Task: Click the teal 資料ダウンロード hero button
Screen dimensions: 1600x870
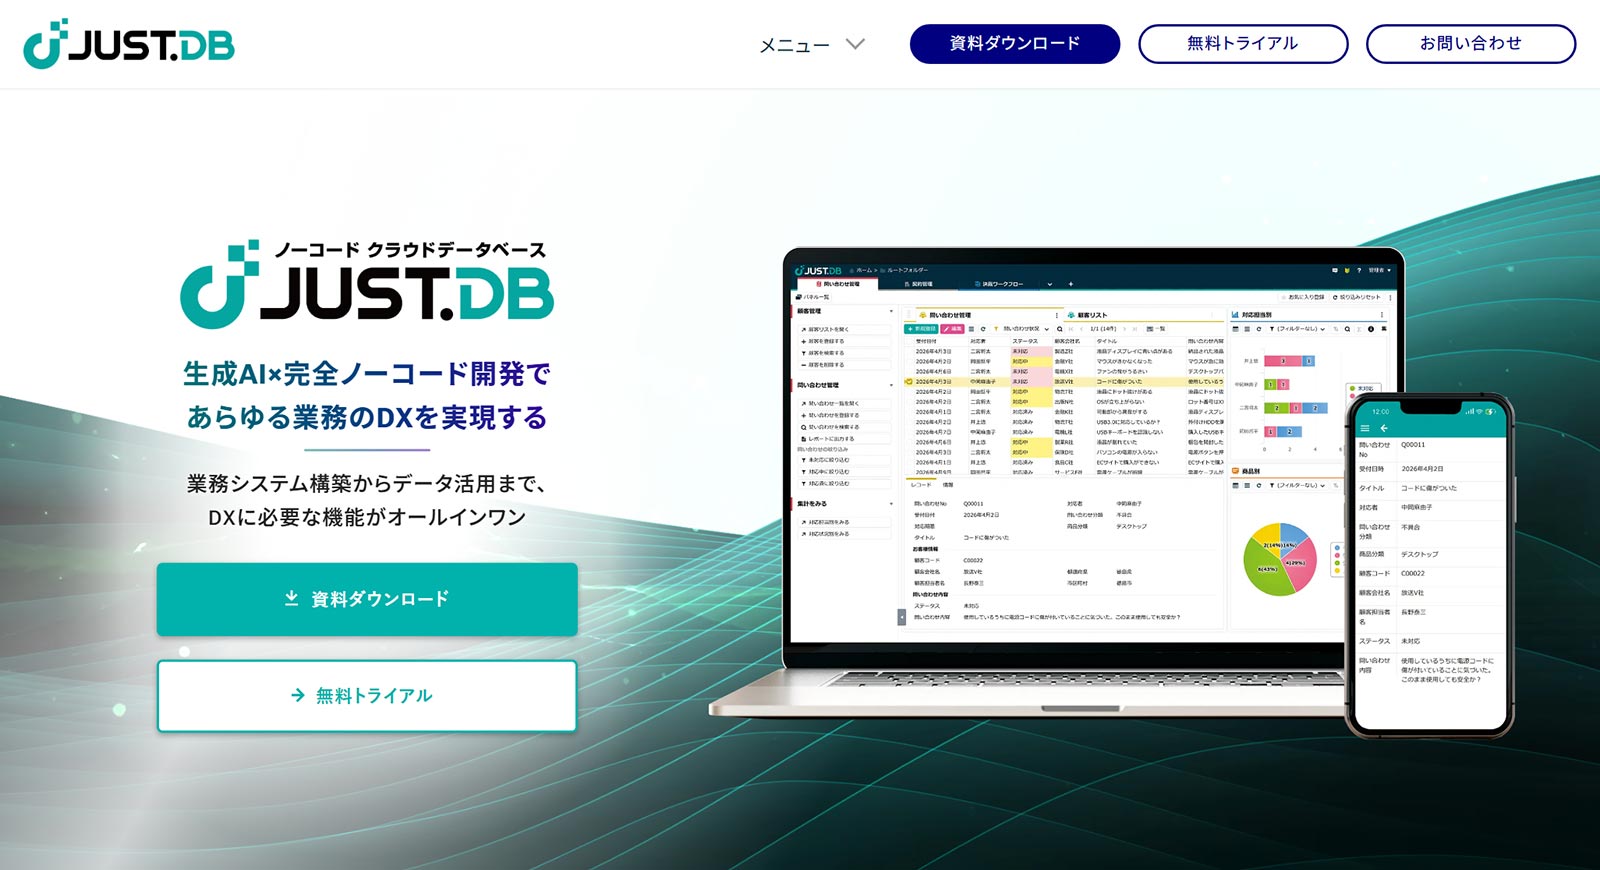Action: [367, 599]
